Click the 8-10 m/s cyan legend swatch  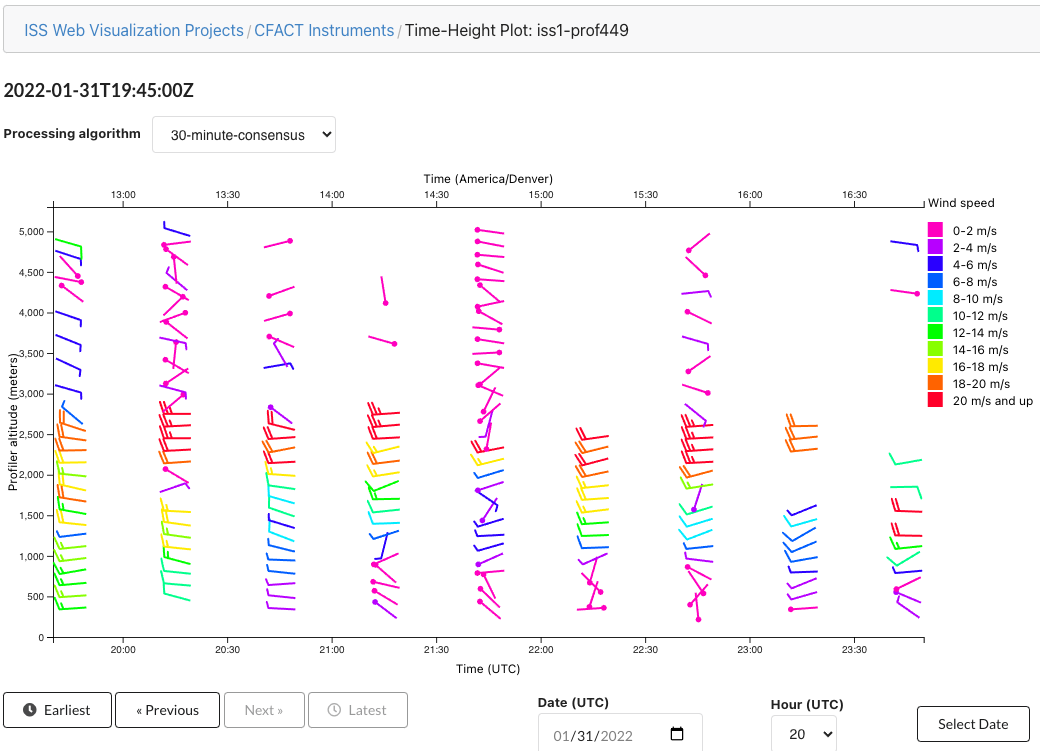[936, 298]
